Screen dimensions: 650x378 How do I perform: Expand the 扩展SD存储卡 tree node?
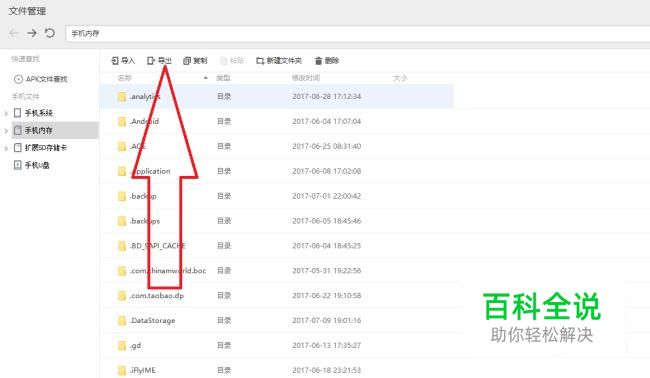[x=6, y=148]
